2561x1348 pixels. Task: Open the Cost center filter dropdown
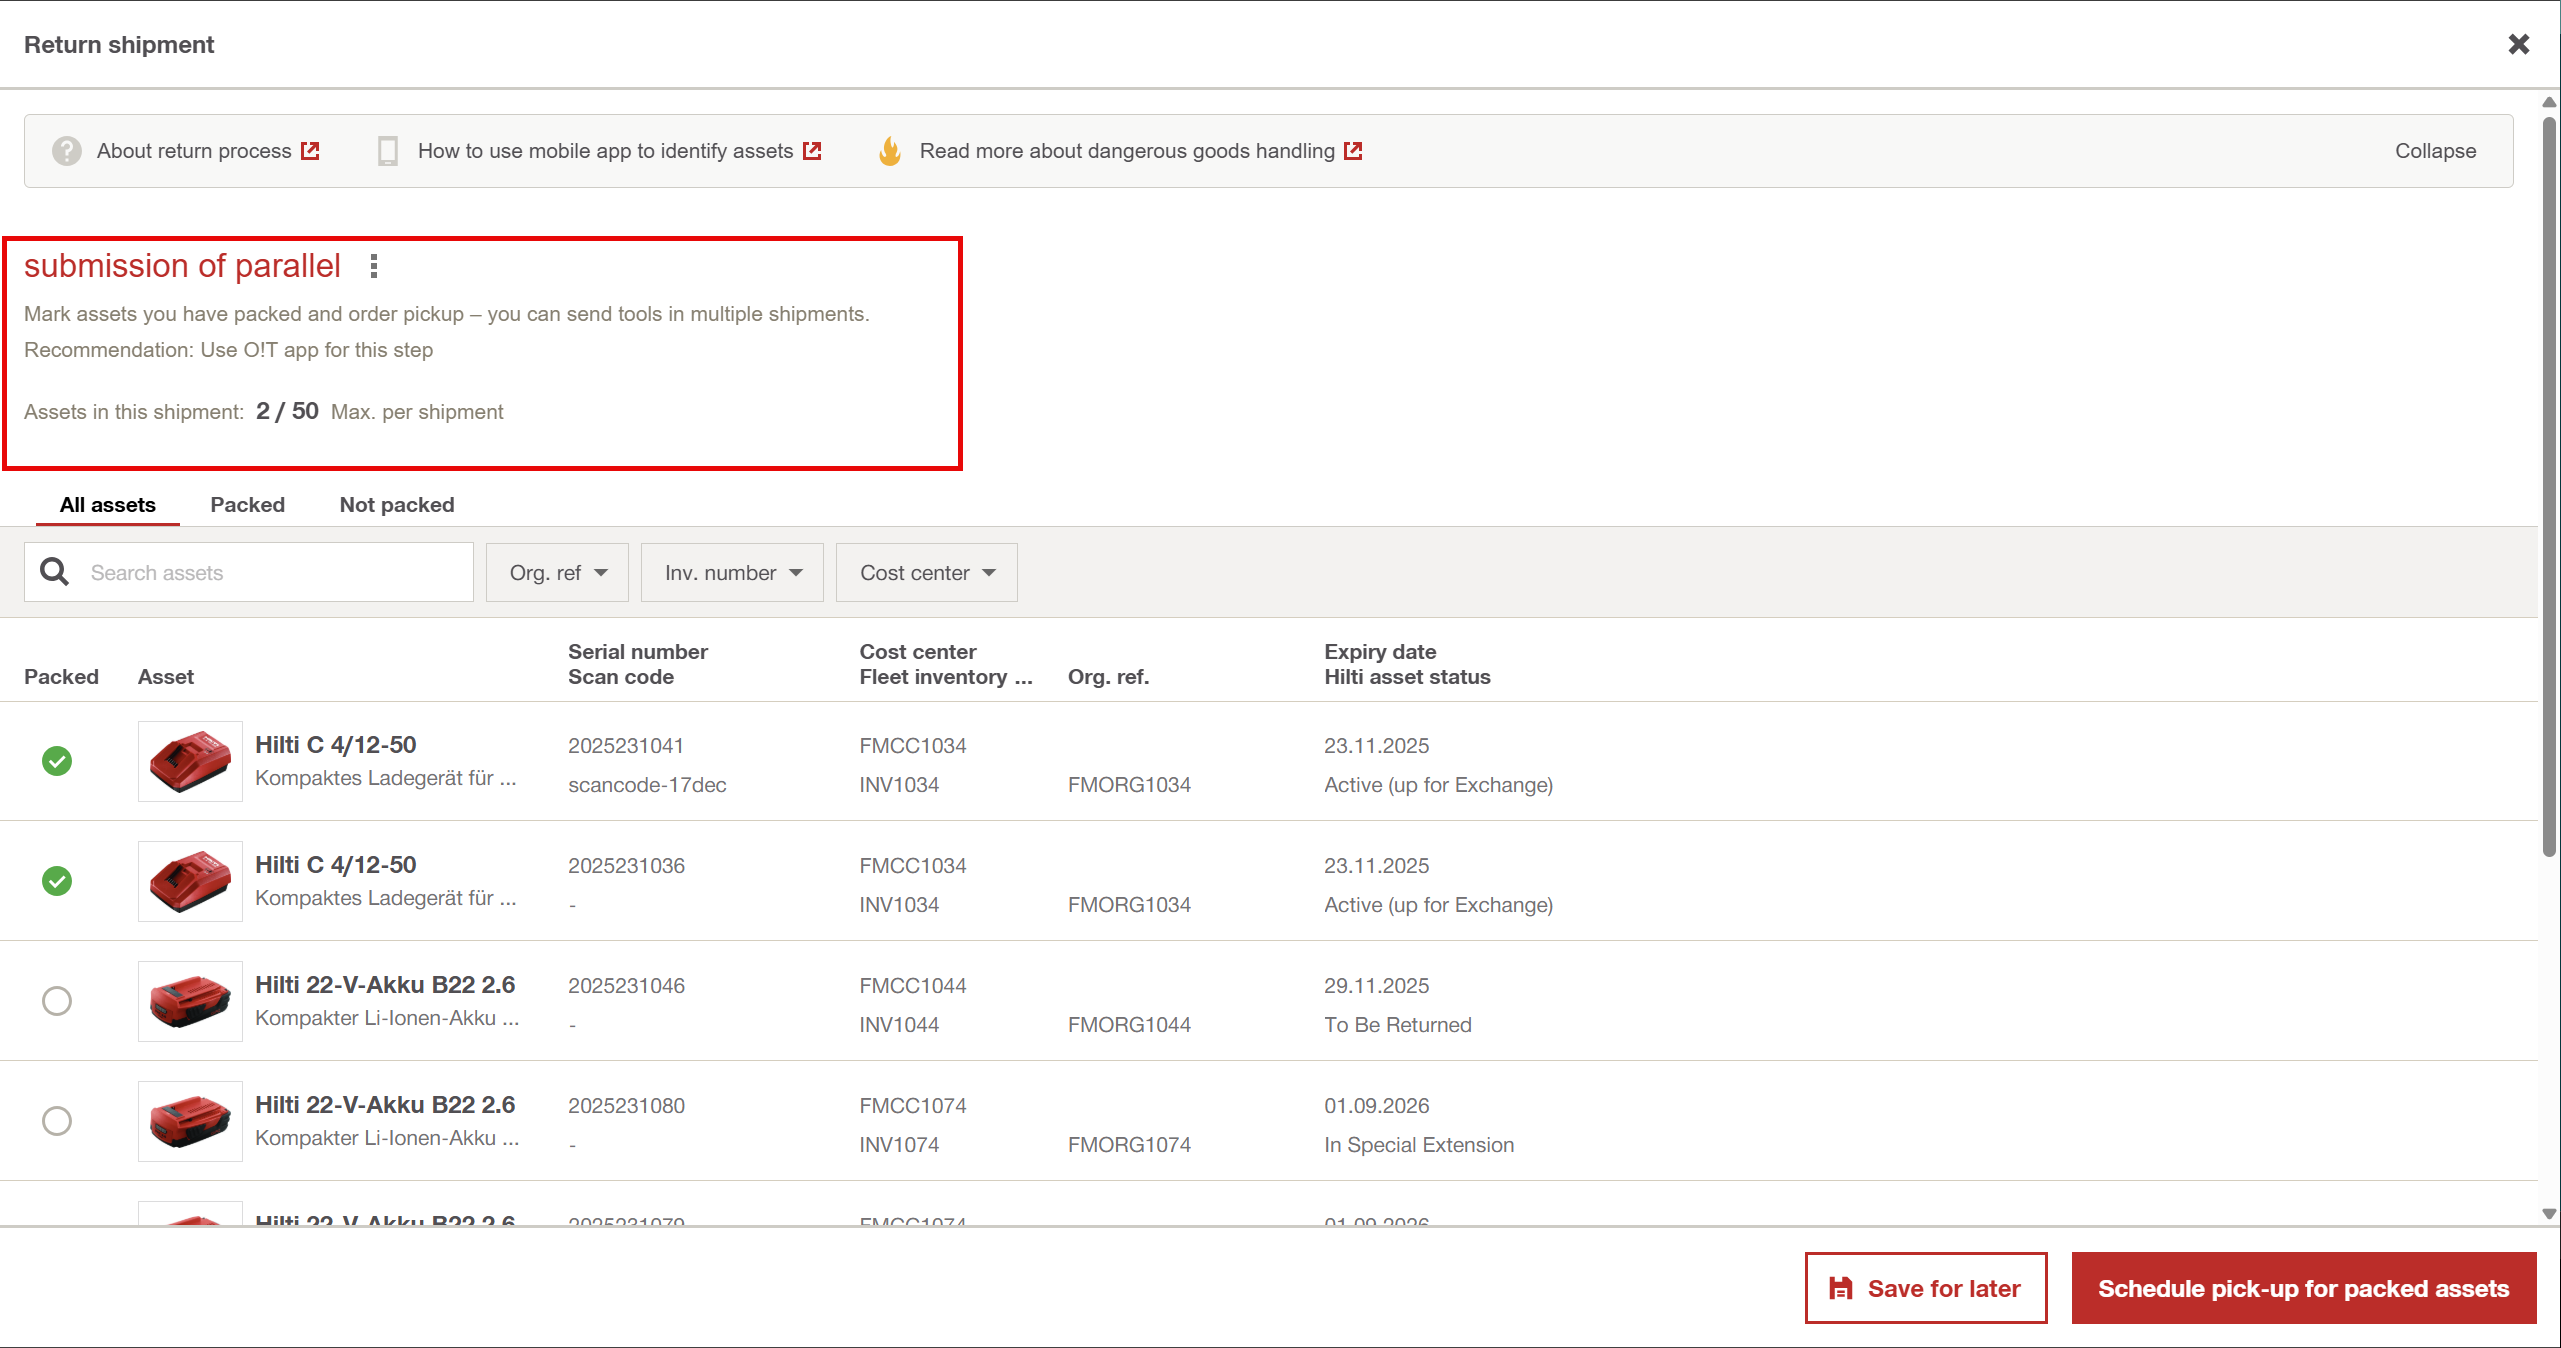[926, 573]
